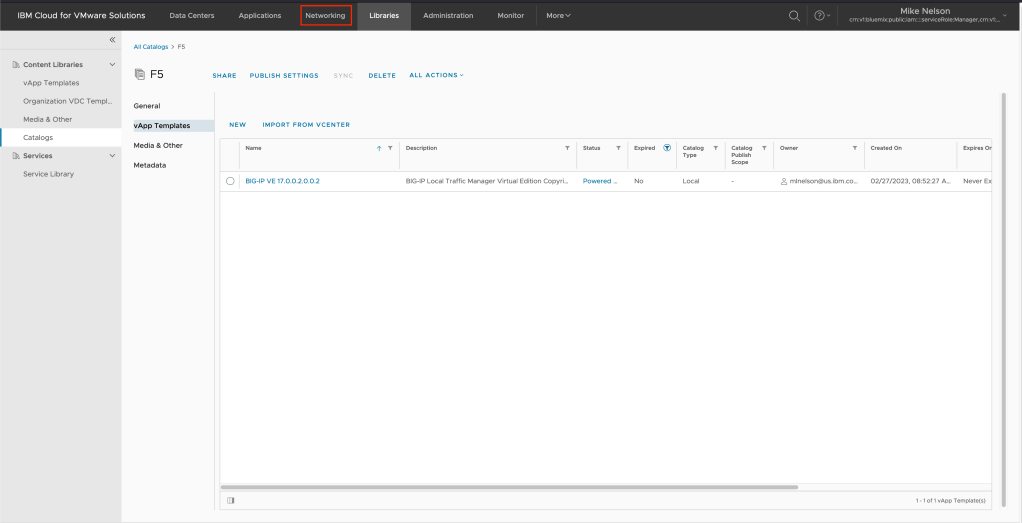This screenshot has height=523, width=1022.
Task: Collapse the Content Libraries section
Action: coord(112,64)
